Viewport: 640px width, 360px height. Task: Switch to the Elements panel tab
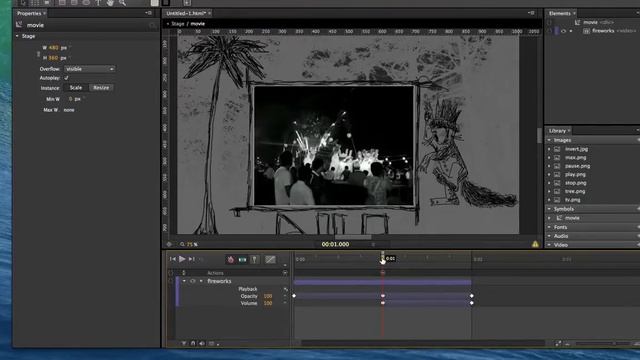click(x=560, y=13)
